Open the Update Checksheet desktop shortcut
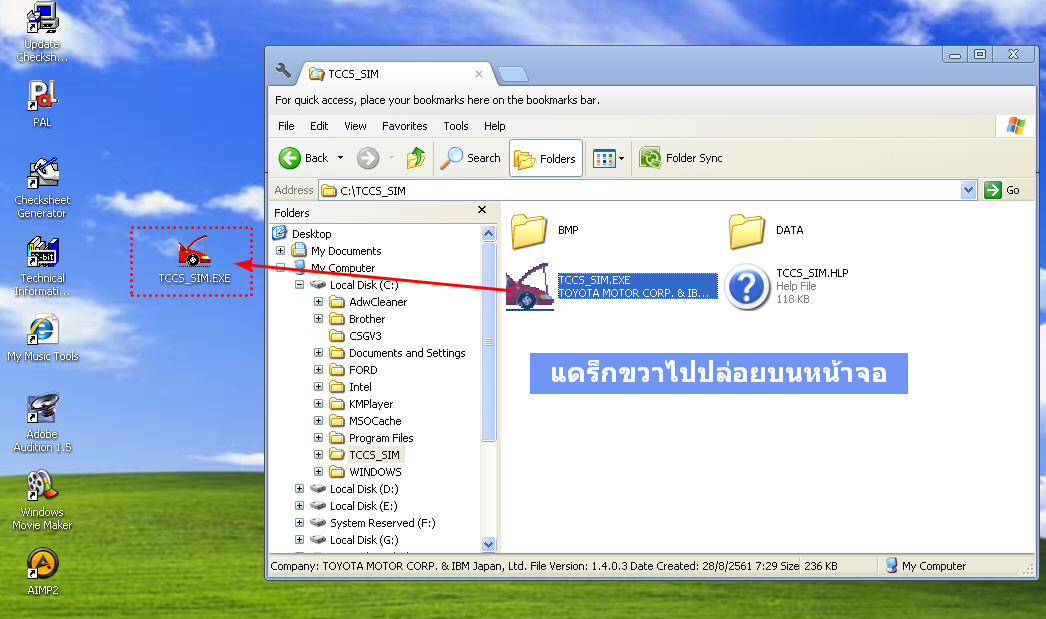This screenshot has height=619, width=1046. tap(42, 33)
